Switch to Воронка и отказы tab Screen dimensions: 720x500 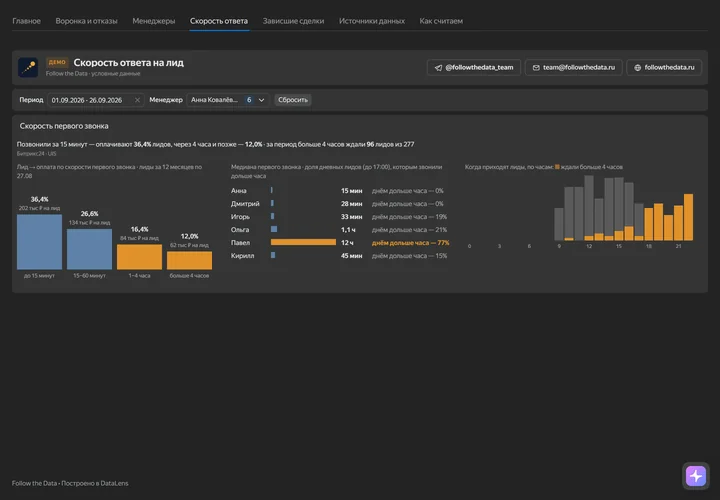point(86,21)
